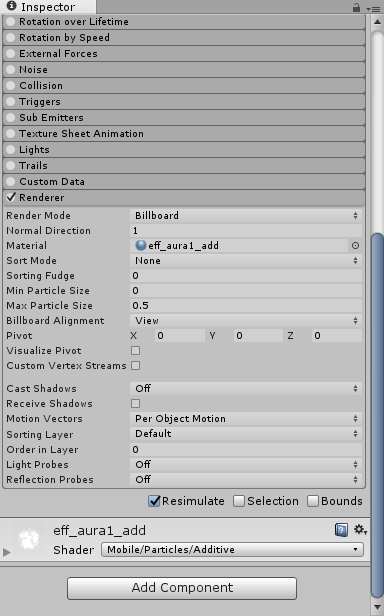Open the eff_aura1_add material gear menu

360,530
